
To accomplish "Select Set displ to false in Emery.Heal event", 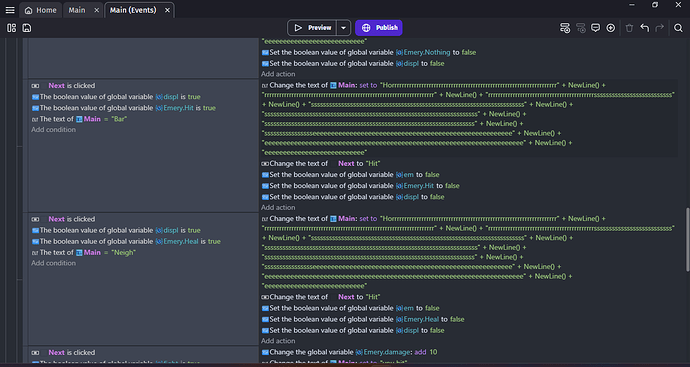I will point(353,330).
